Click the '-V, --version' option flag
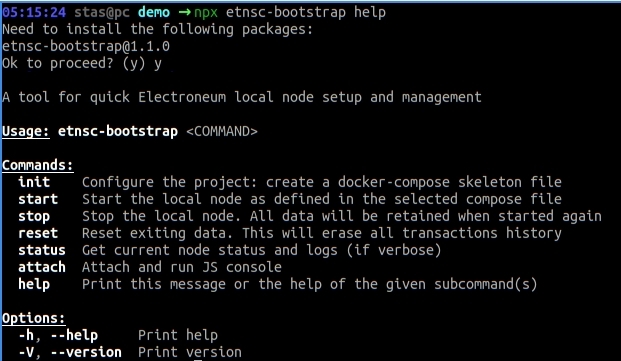 click(70, 352)
